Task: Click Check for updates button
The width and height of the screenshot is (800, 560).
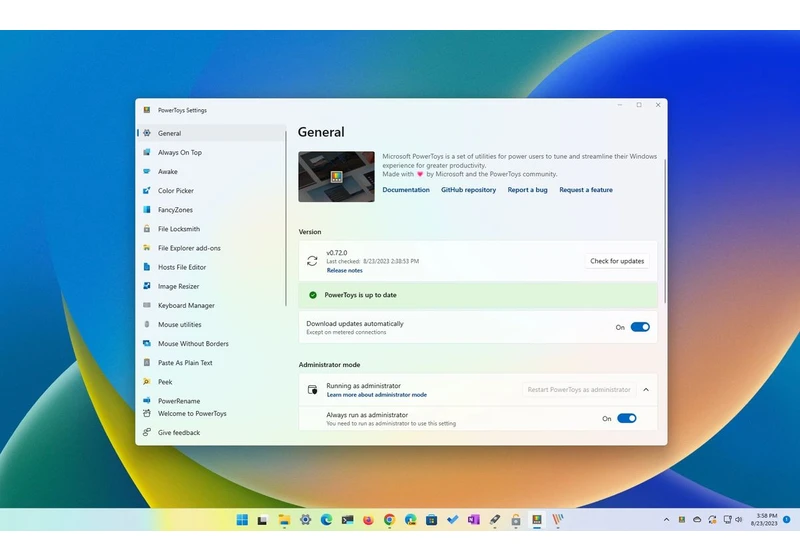Action: 617,261
